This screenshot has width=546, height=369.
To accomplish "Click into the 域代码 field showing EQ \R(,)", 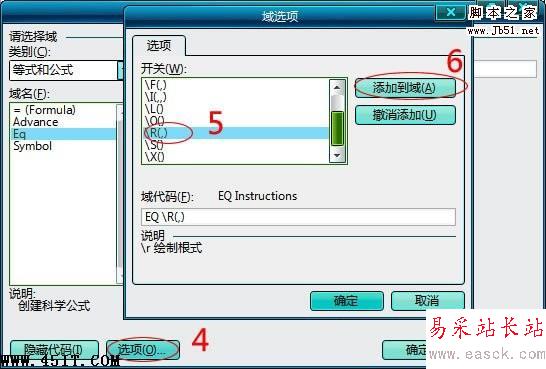I will click(x=298, y=217).
